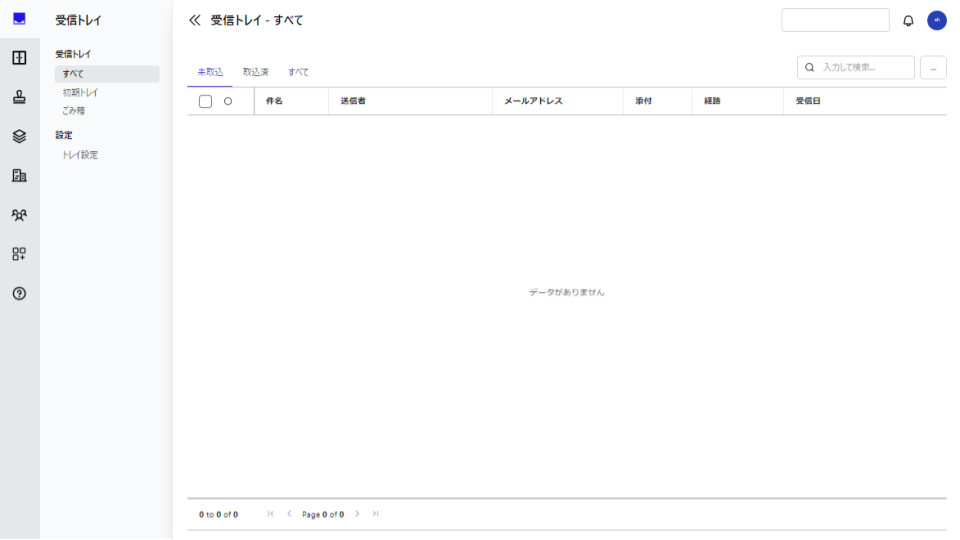Screen dimensions: 960x540
Task: Open the layers stack icon in sidebar
Action: click(19, 136)
